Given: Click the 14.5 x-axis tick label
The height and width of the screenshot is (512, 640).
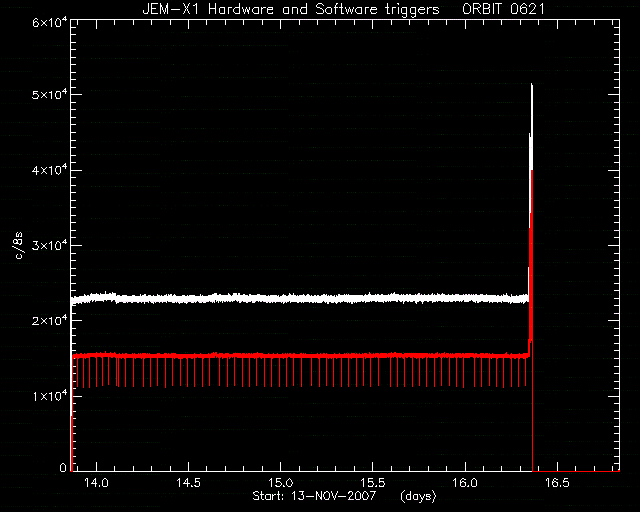Looking at the screenshot, I should coord(188,483).
